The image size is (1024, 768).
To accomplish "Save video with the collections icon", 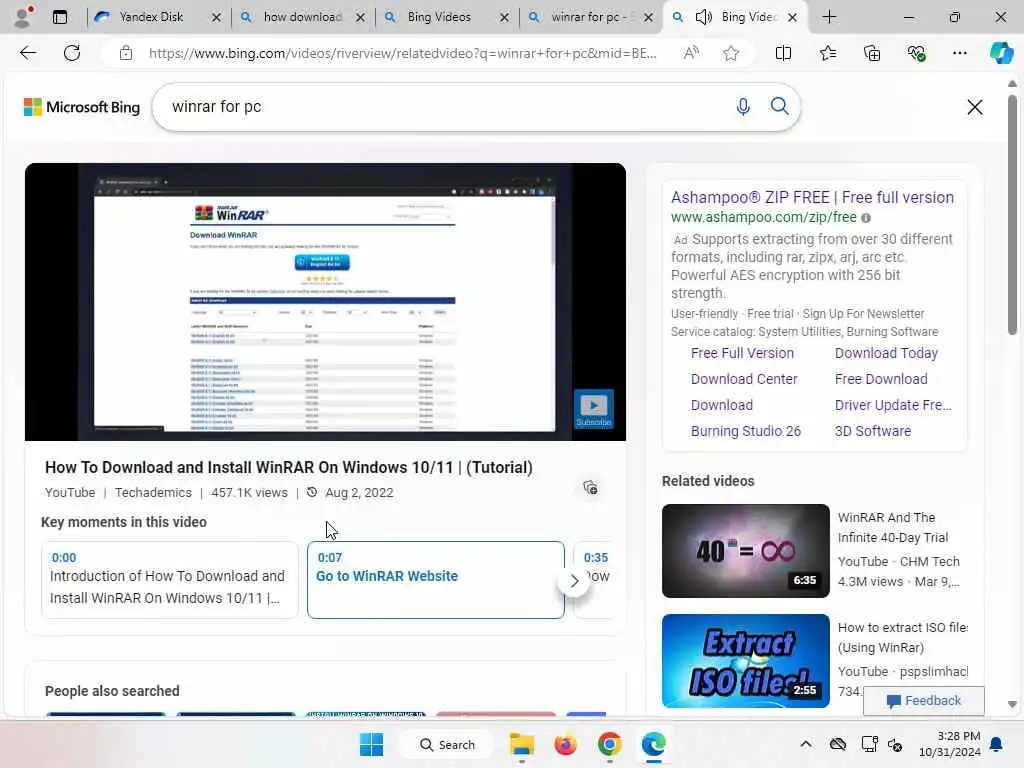I will point(590,487).
